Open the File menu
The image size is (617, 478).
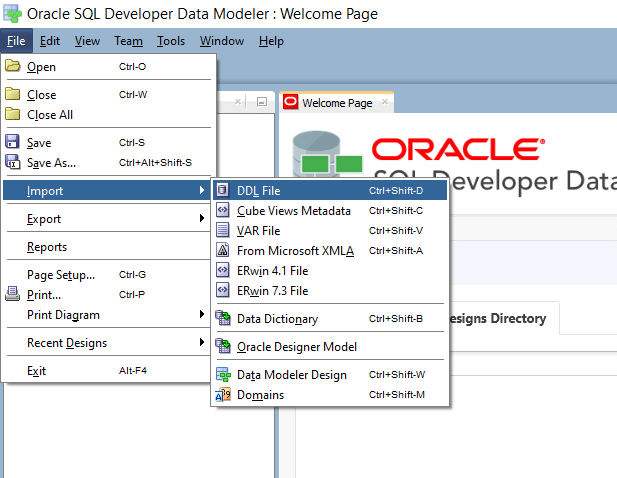[16, 41]
